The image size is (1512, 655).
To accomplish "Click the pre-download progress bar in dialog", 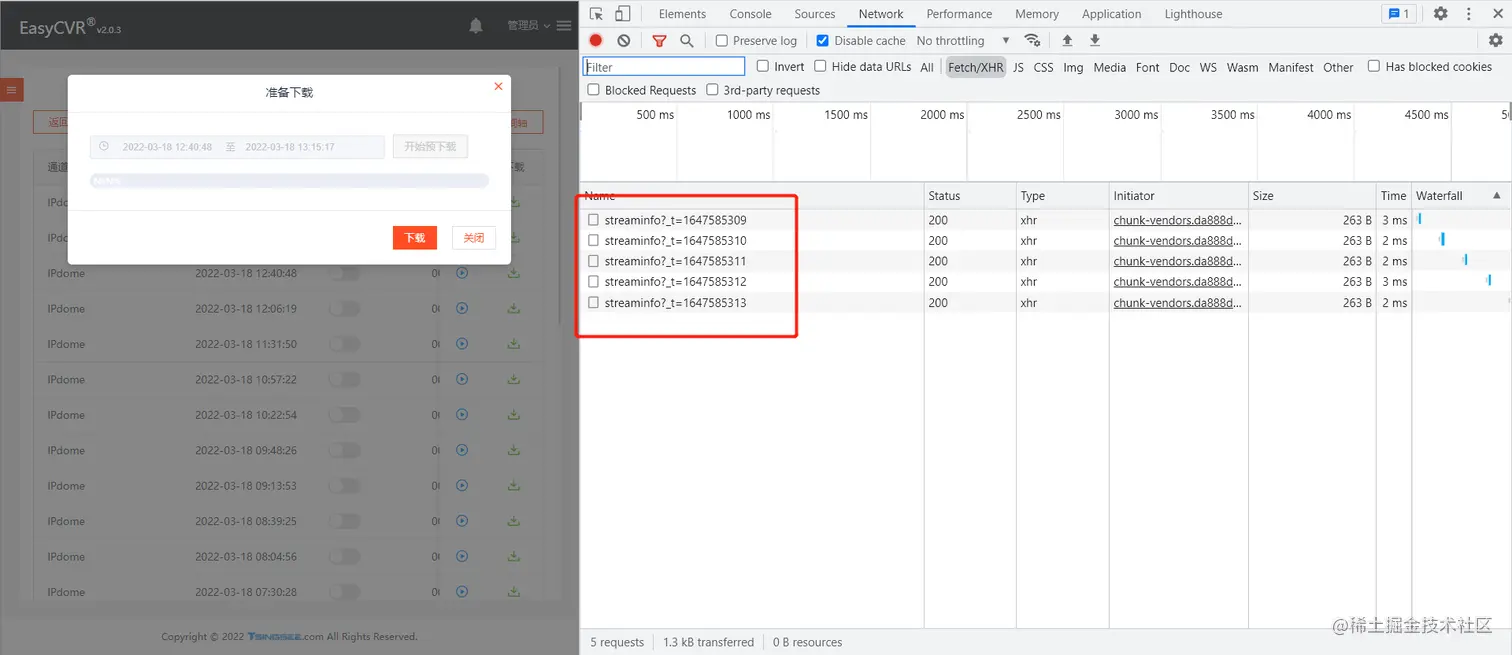I will 289,181.
